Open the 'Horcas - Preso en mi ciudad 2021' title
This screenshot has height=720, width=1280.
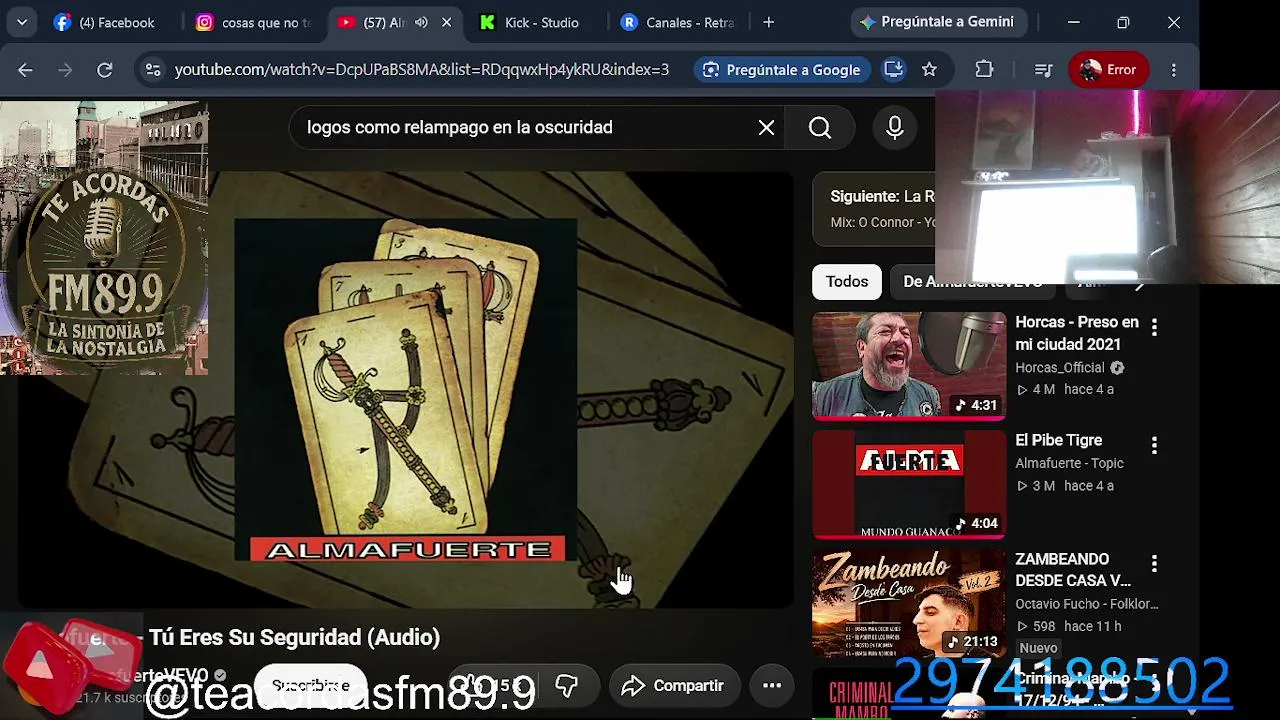[x=1077, y=333]
